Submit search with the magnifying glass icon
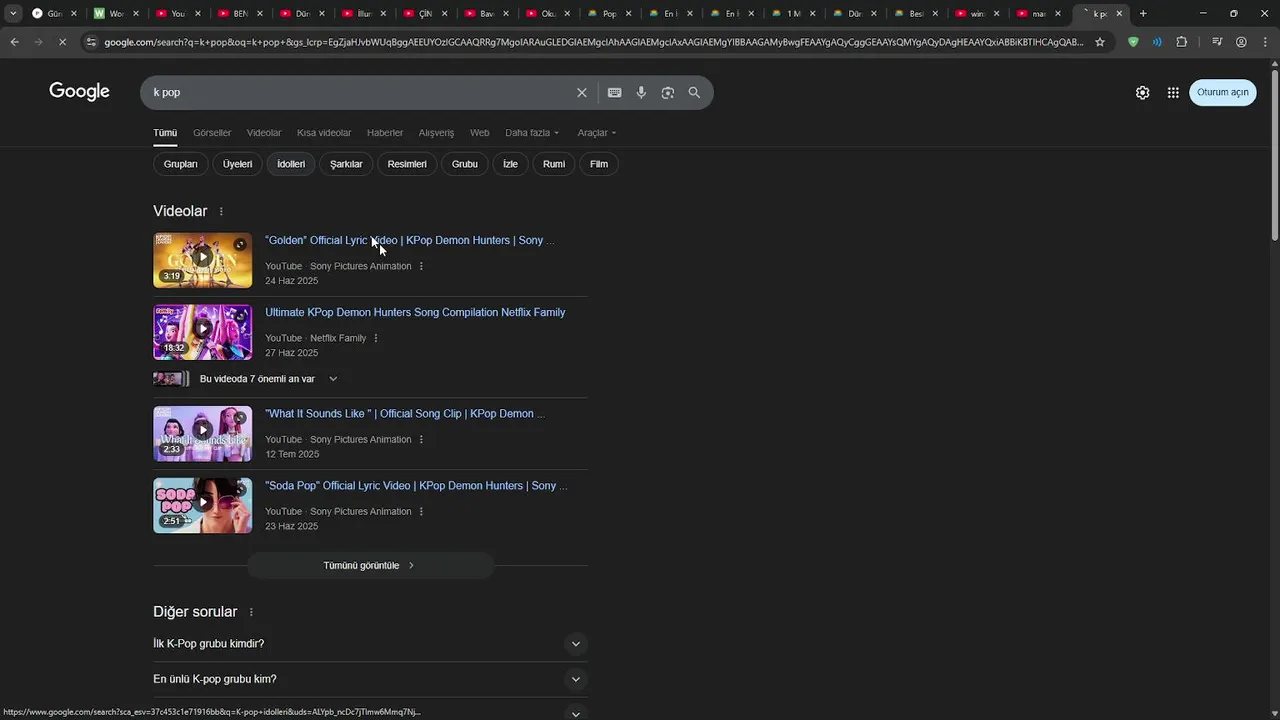Image resolution: width=1280 pixels, height=720 pixels. pyautogui.click(x=694, y=92)
